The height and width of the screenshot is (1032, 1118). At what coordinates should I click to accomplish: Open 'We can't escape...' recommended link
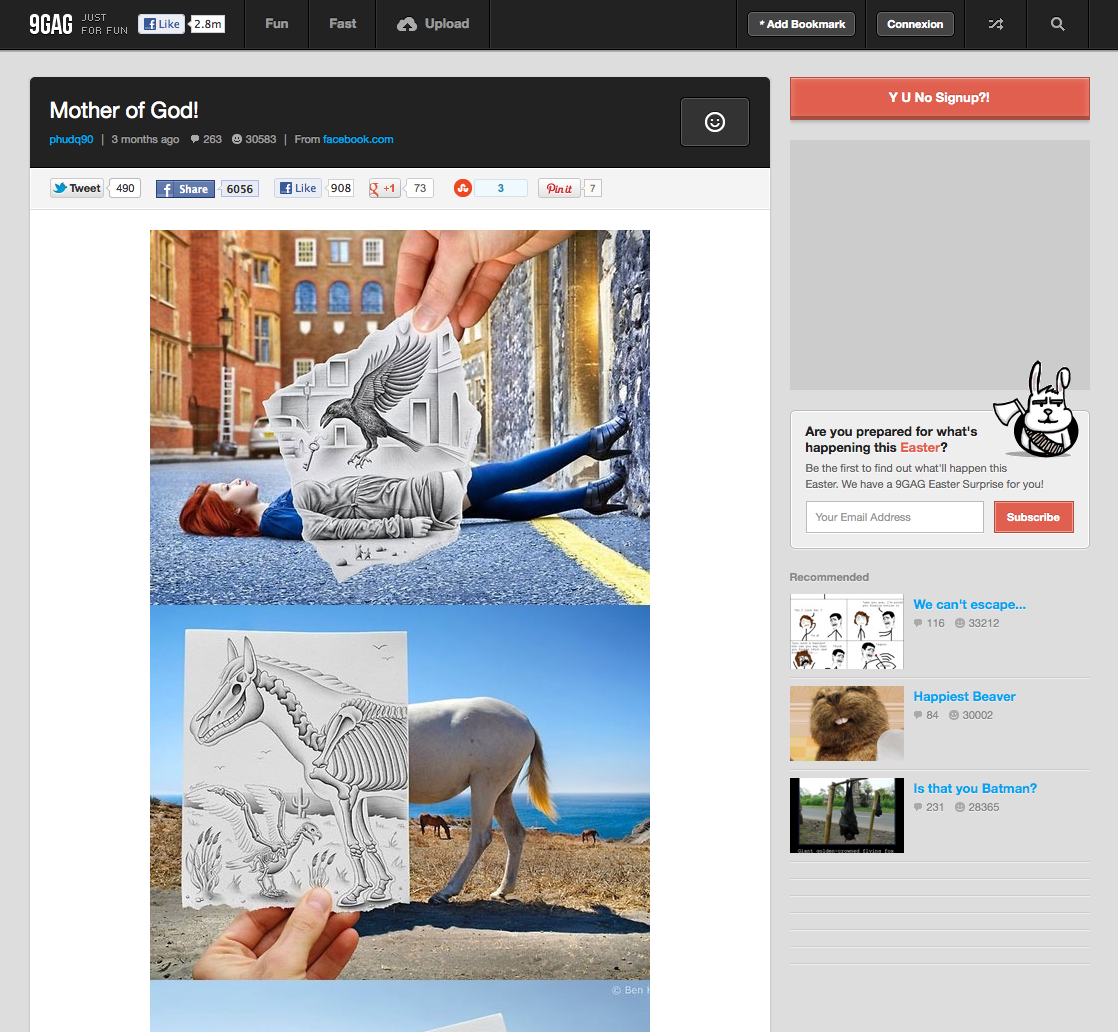(x=969, y=604)
